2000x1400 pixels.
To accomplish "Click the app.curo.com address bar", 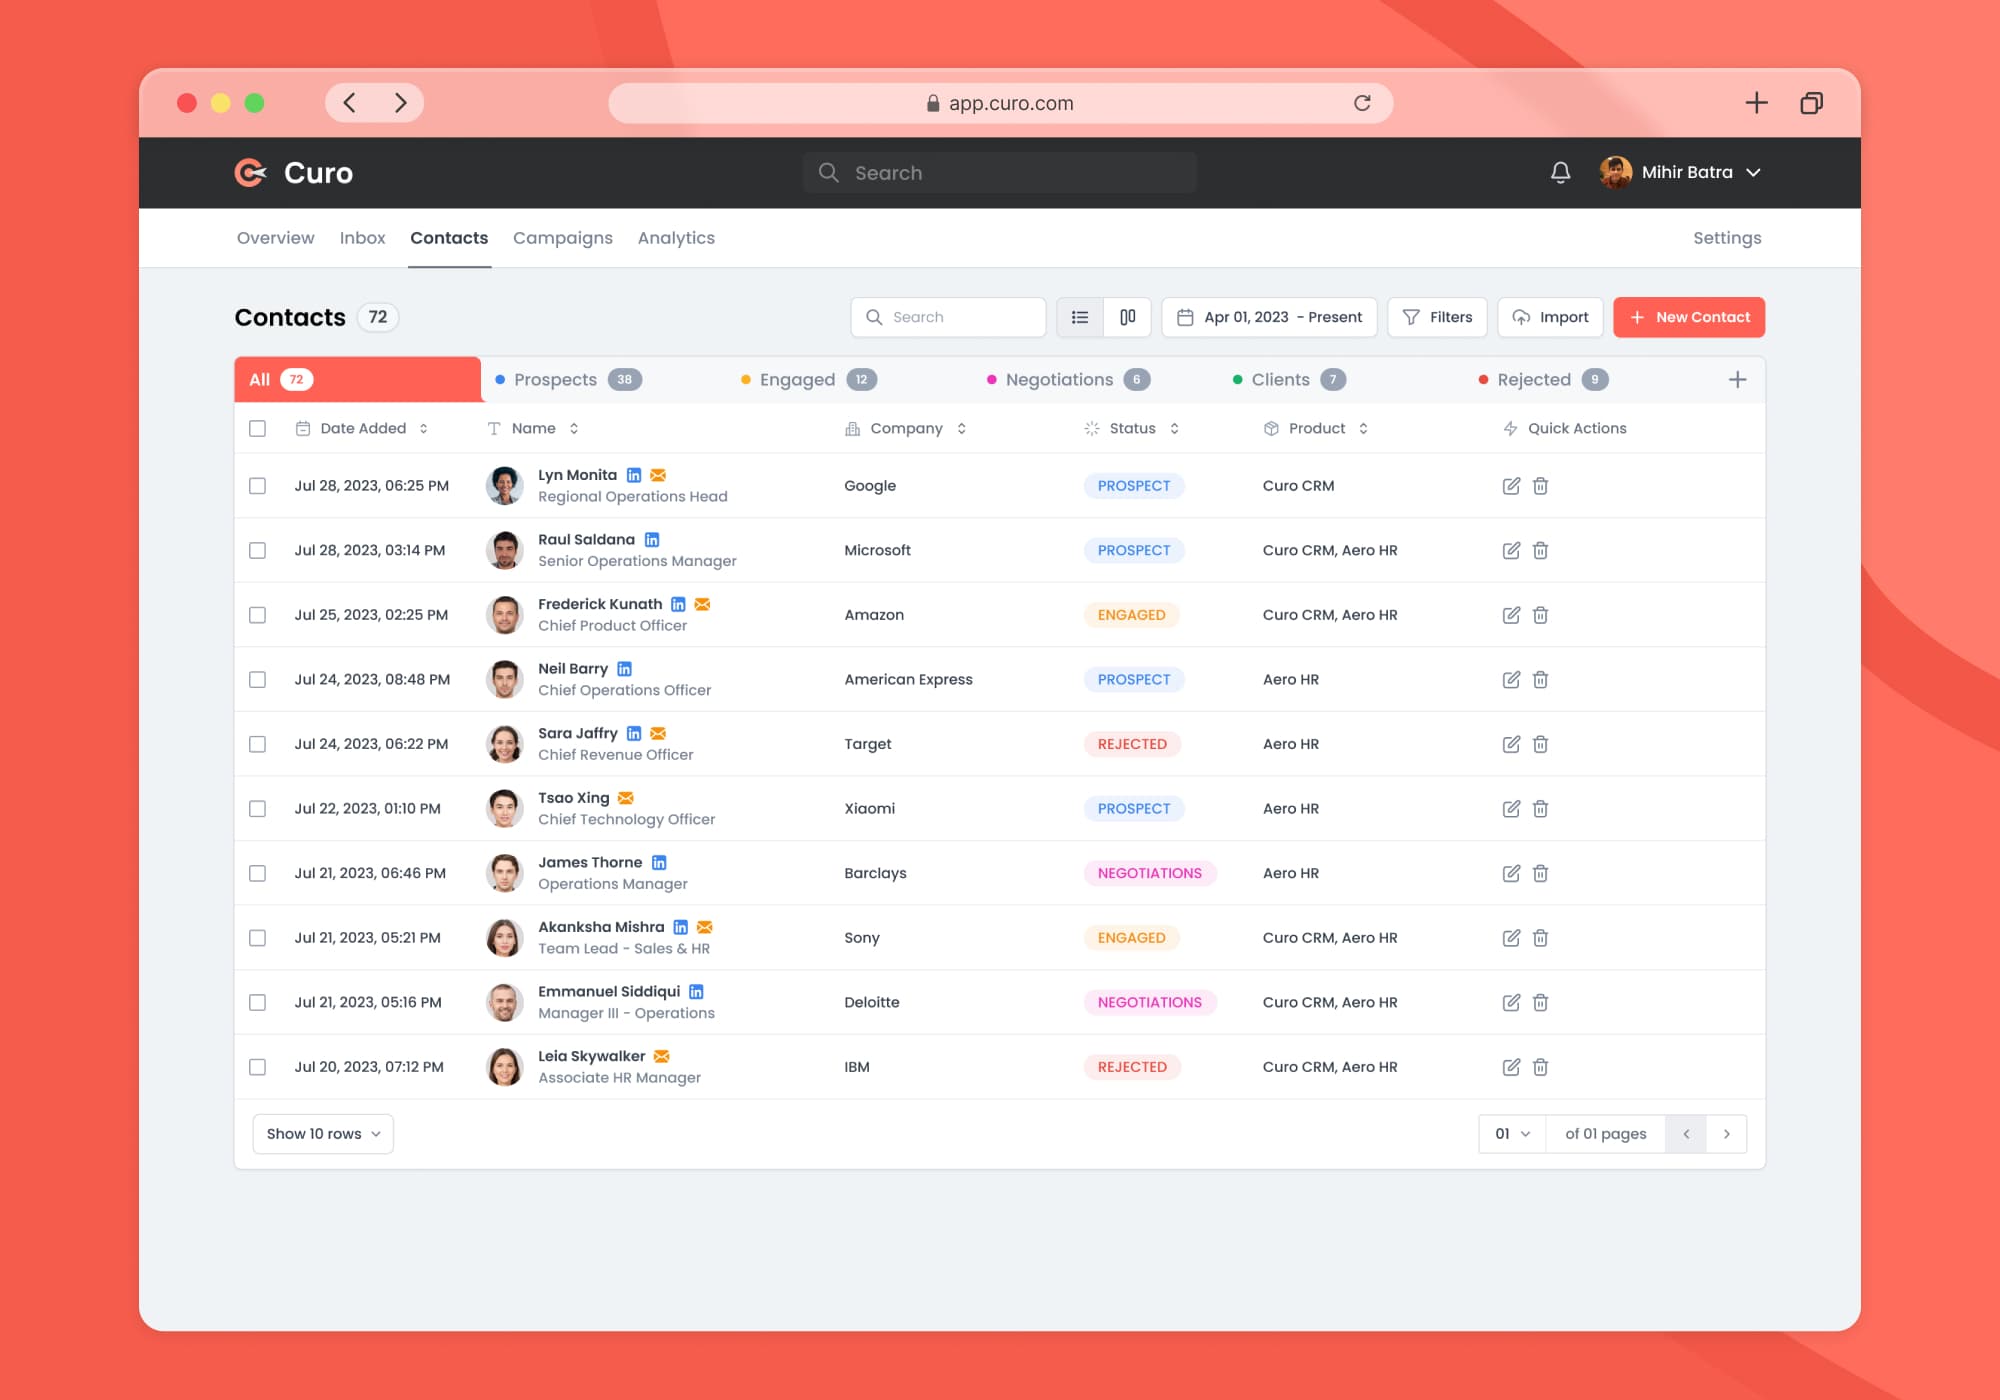I will [1000, 103].
